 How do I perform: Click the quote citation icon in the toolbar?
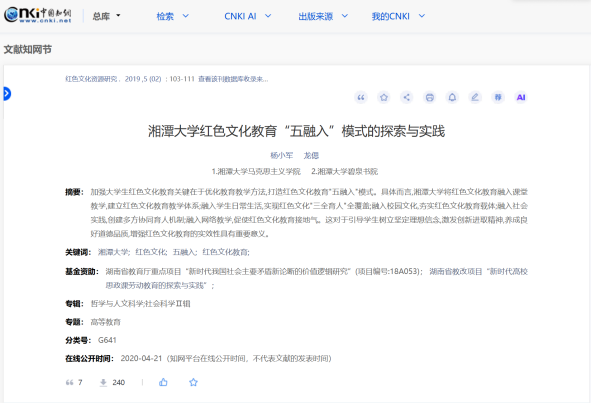361,98
